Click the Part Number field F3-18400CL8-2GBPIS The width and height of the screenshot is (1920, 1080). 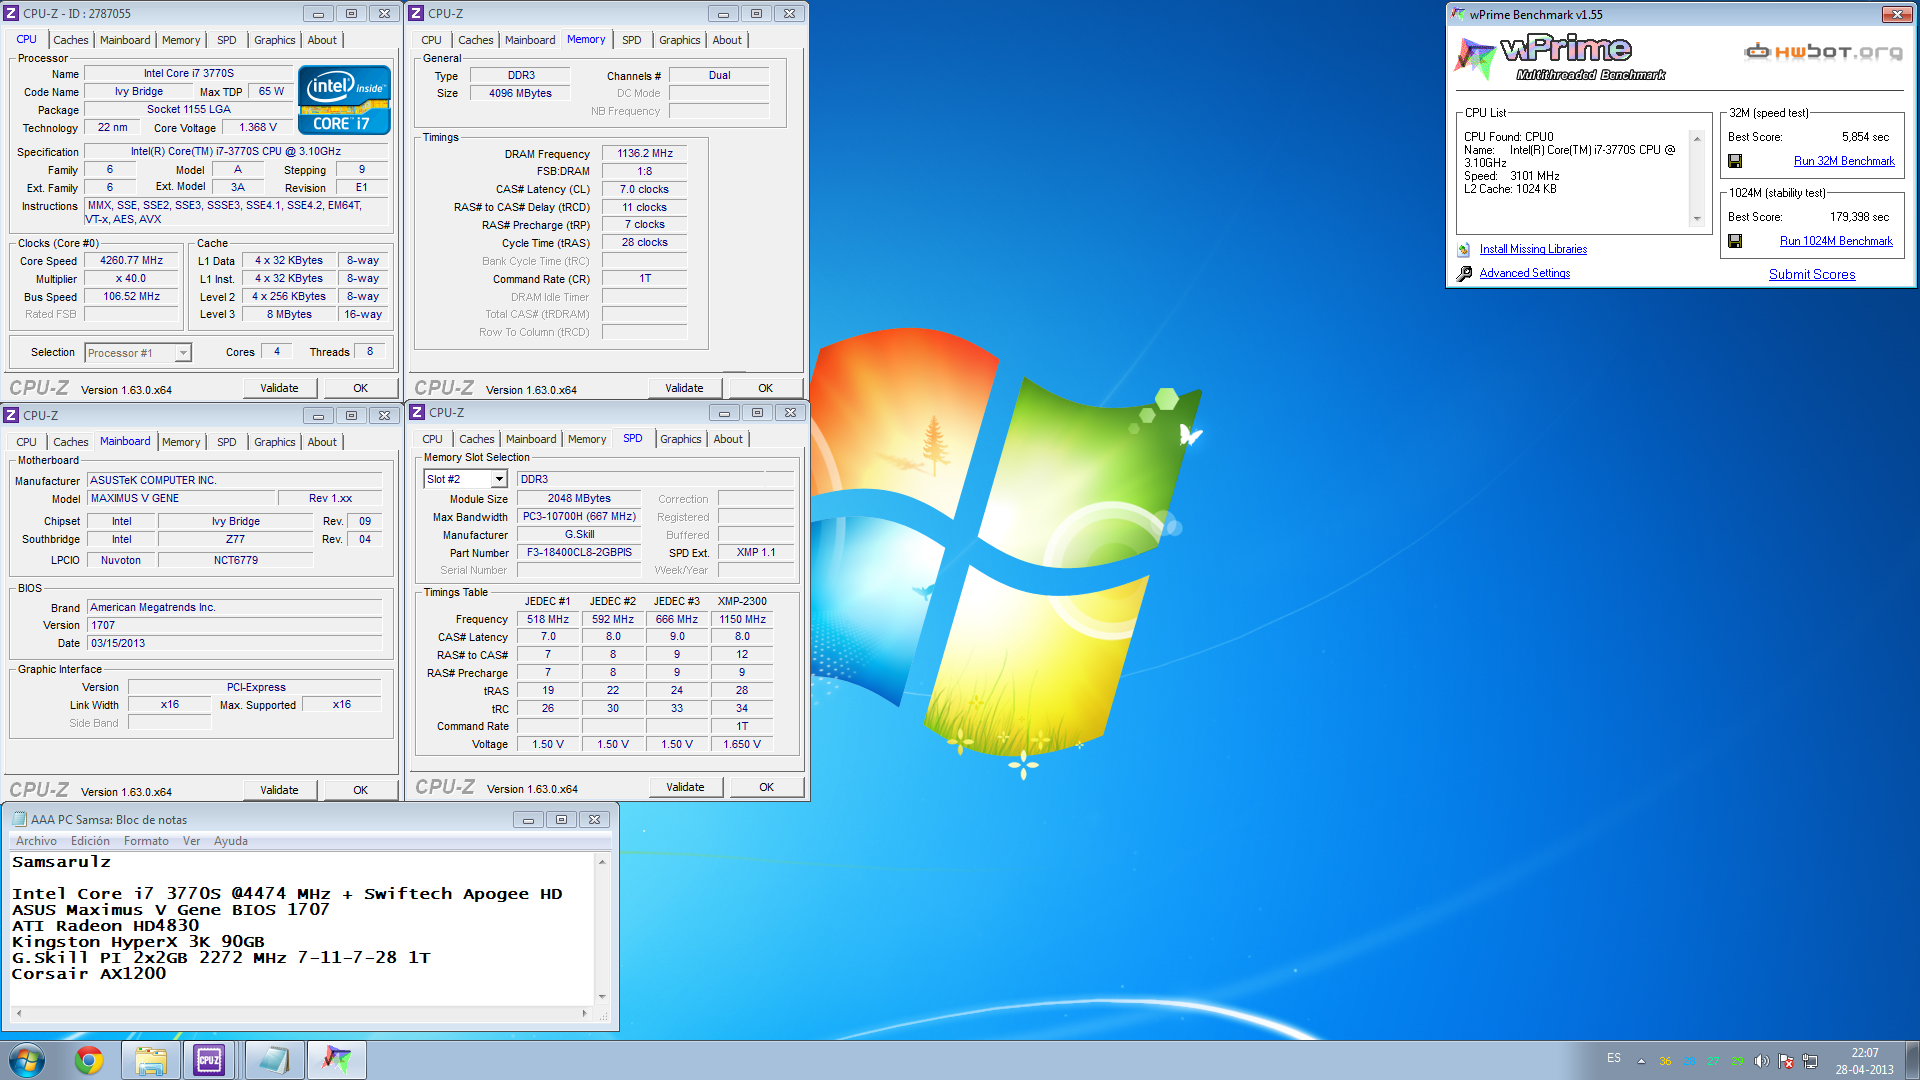pyautogui.click(x=579, y=552)
